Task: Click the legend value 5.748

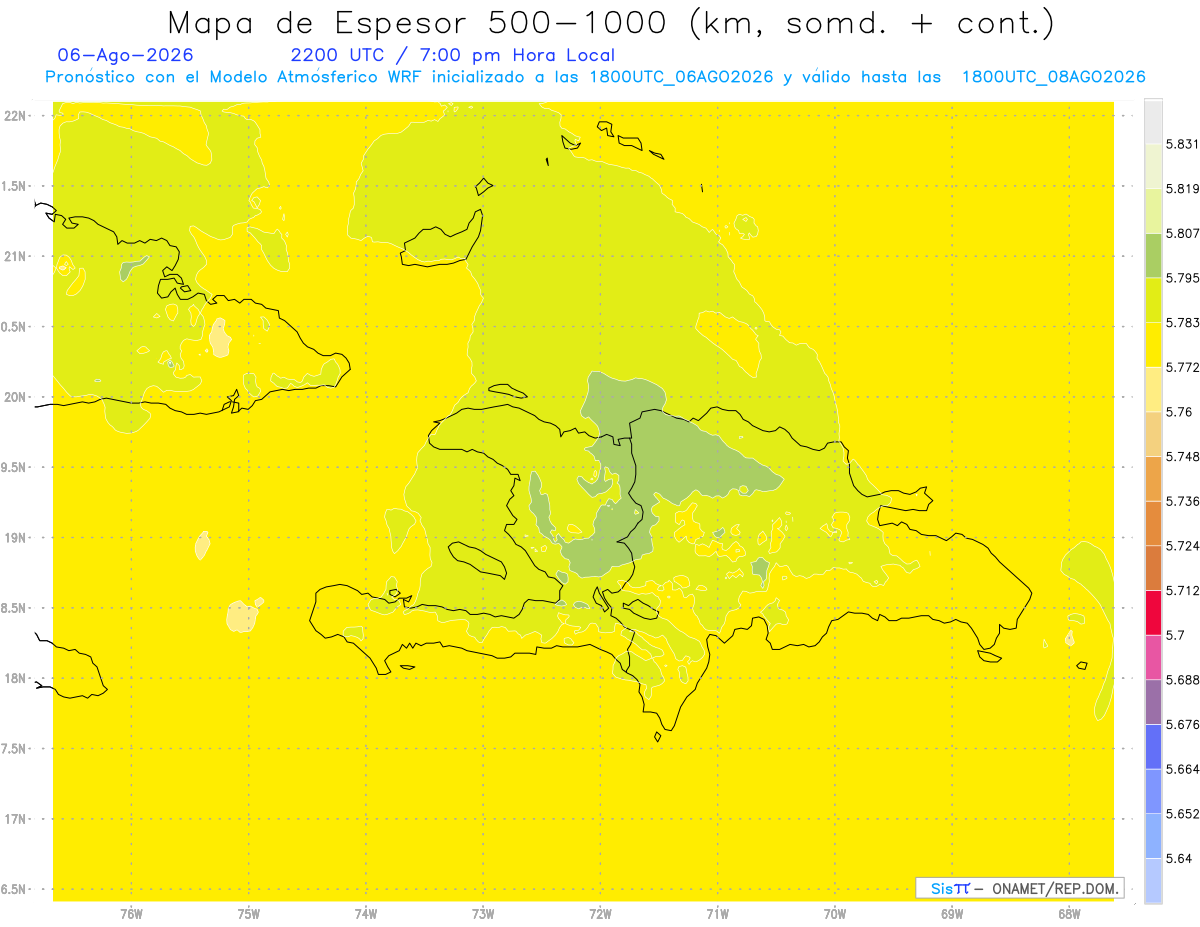Action: (x=1182, y=456)
